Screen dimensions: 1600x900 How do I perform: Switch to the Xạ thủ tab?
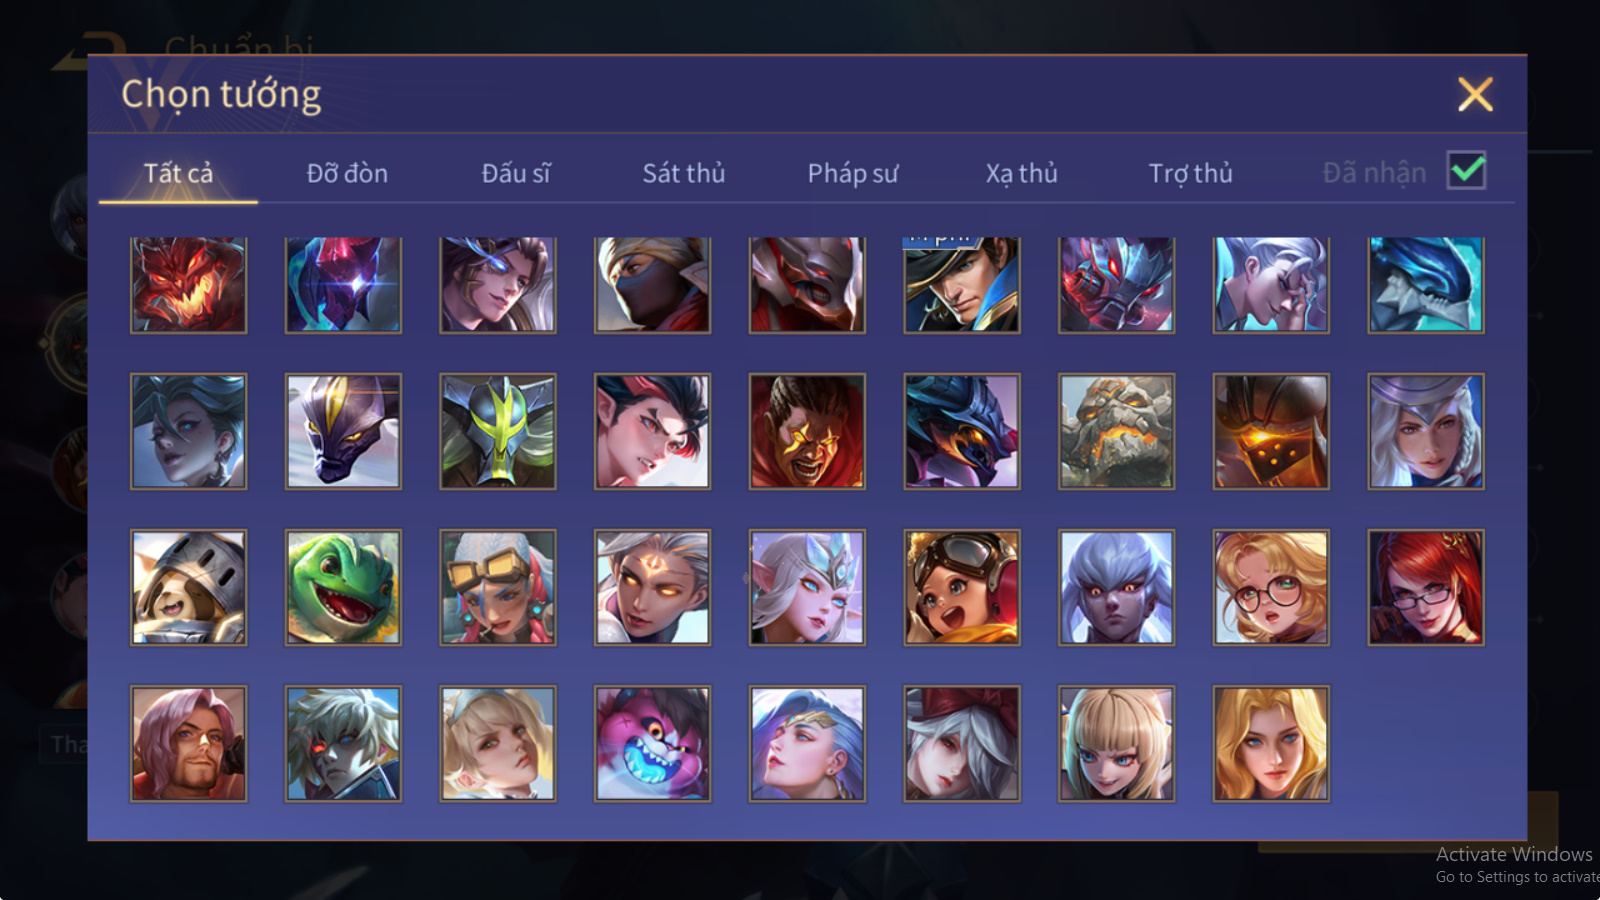tap(1021, 173)
